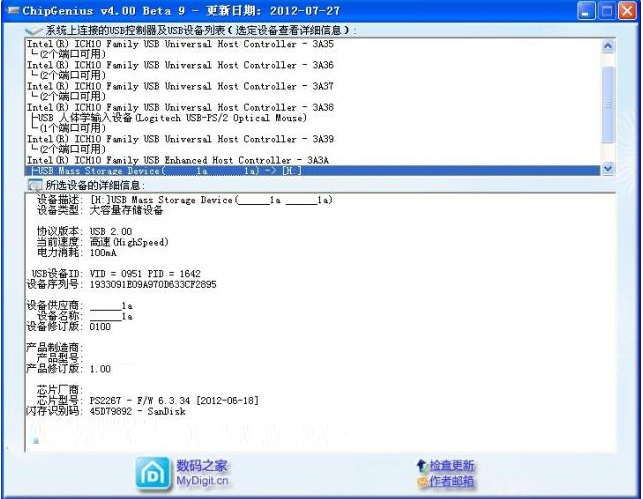Screen dimensions: 643x499
Task: Click the ChipGenius app icon in title bar
Action: tap(11, 11)
